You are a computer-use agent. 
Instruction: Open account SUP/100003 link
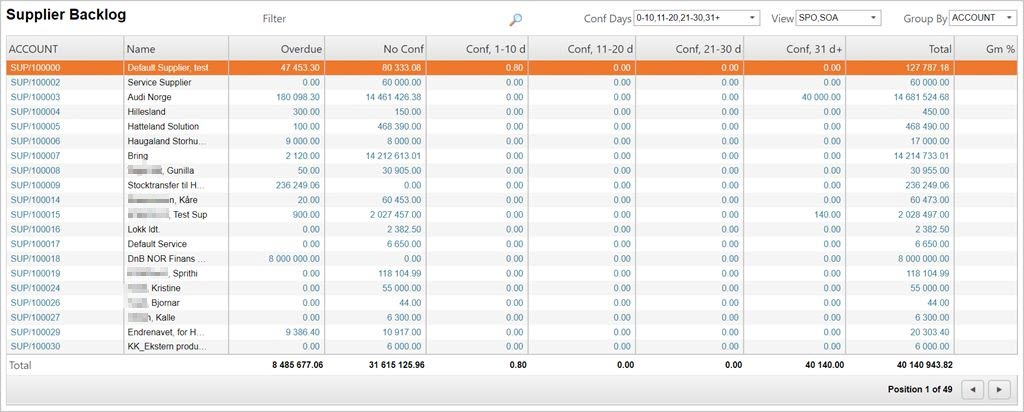pyautogui.click(x=35, y=97)
